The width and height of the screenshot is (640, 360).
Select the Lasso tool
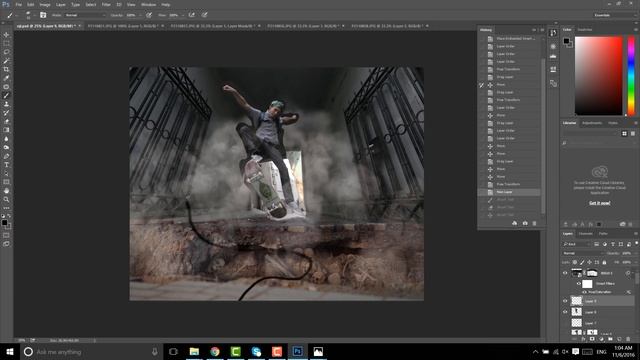pos(6,52)
